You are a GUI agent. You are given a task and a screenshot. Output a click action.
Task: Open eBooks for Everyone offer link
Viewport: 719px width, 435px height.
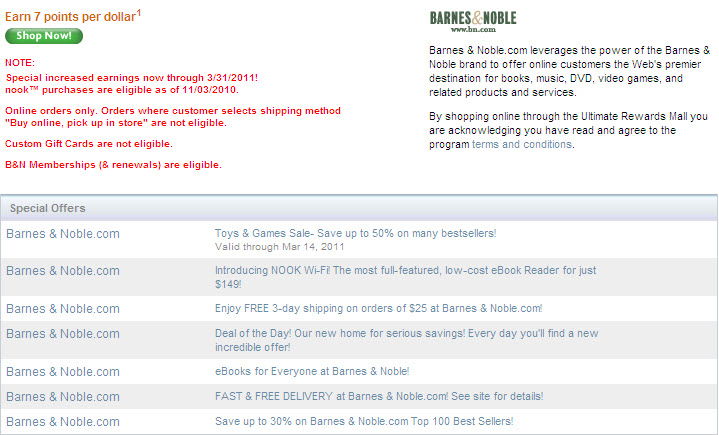point(312,371)
